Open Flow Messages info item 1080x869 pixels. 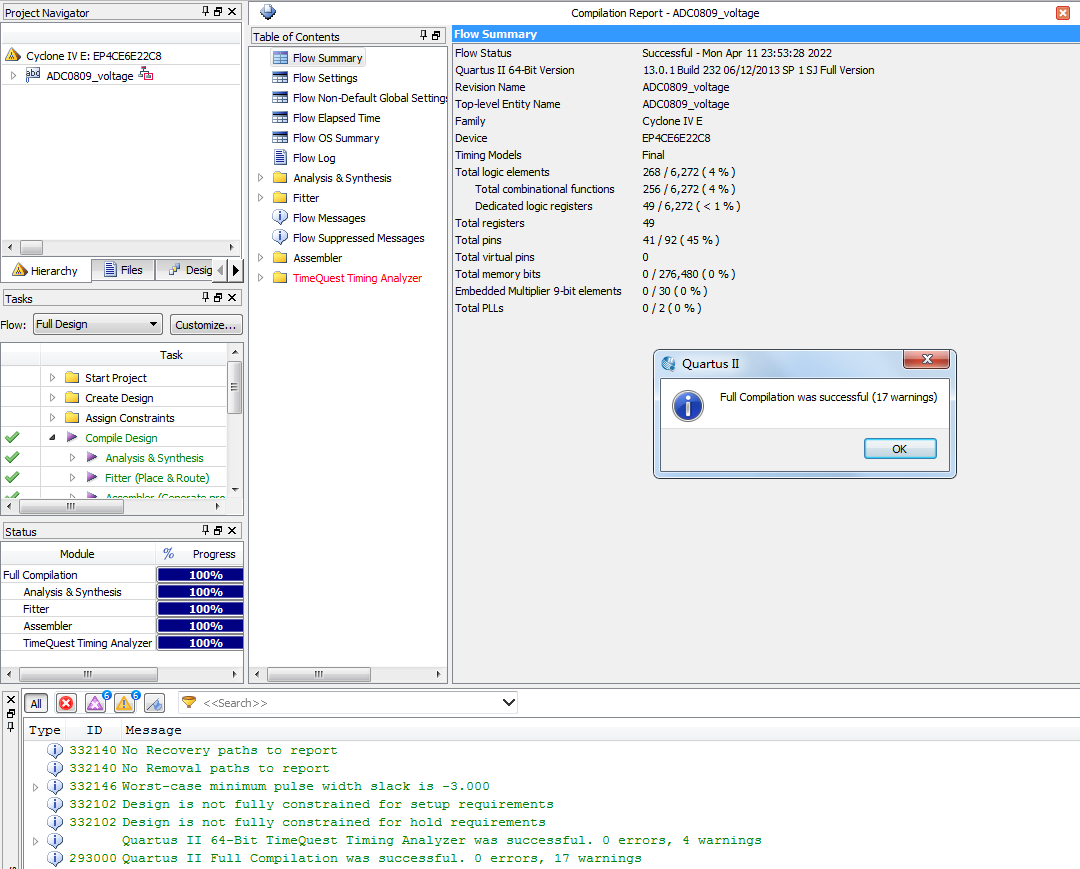point(328,218)
